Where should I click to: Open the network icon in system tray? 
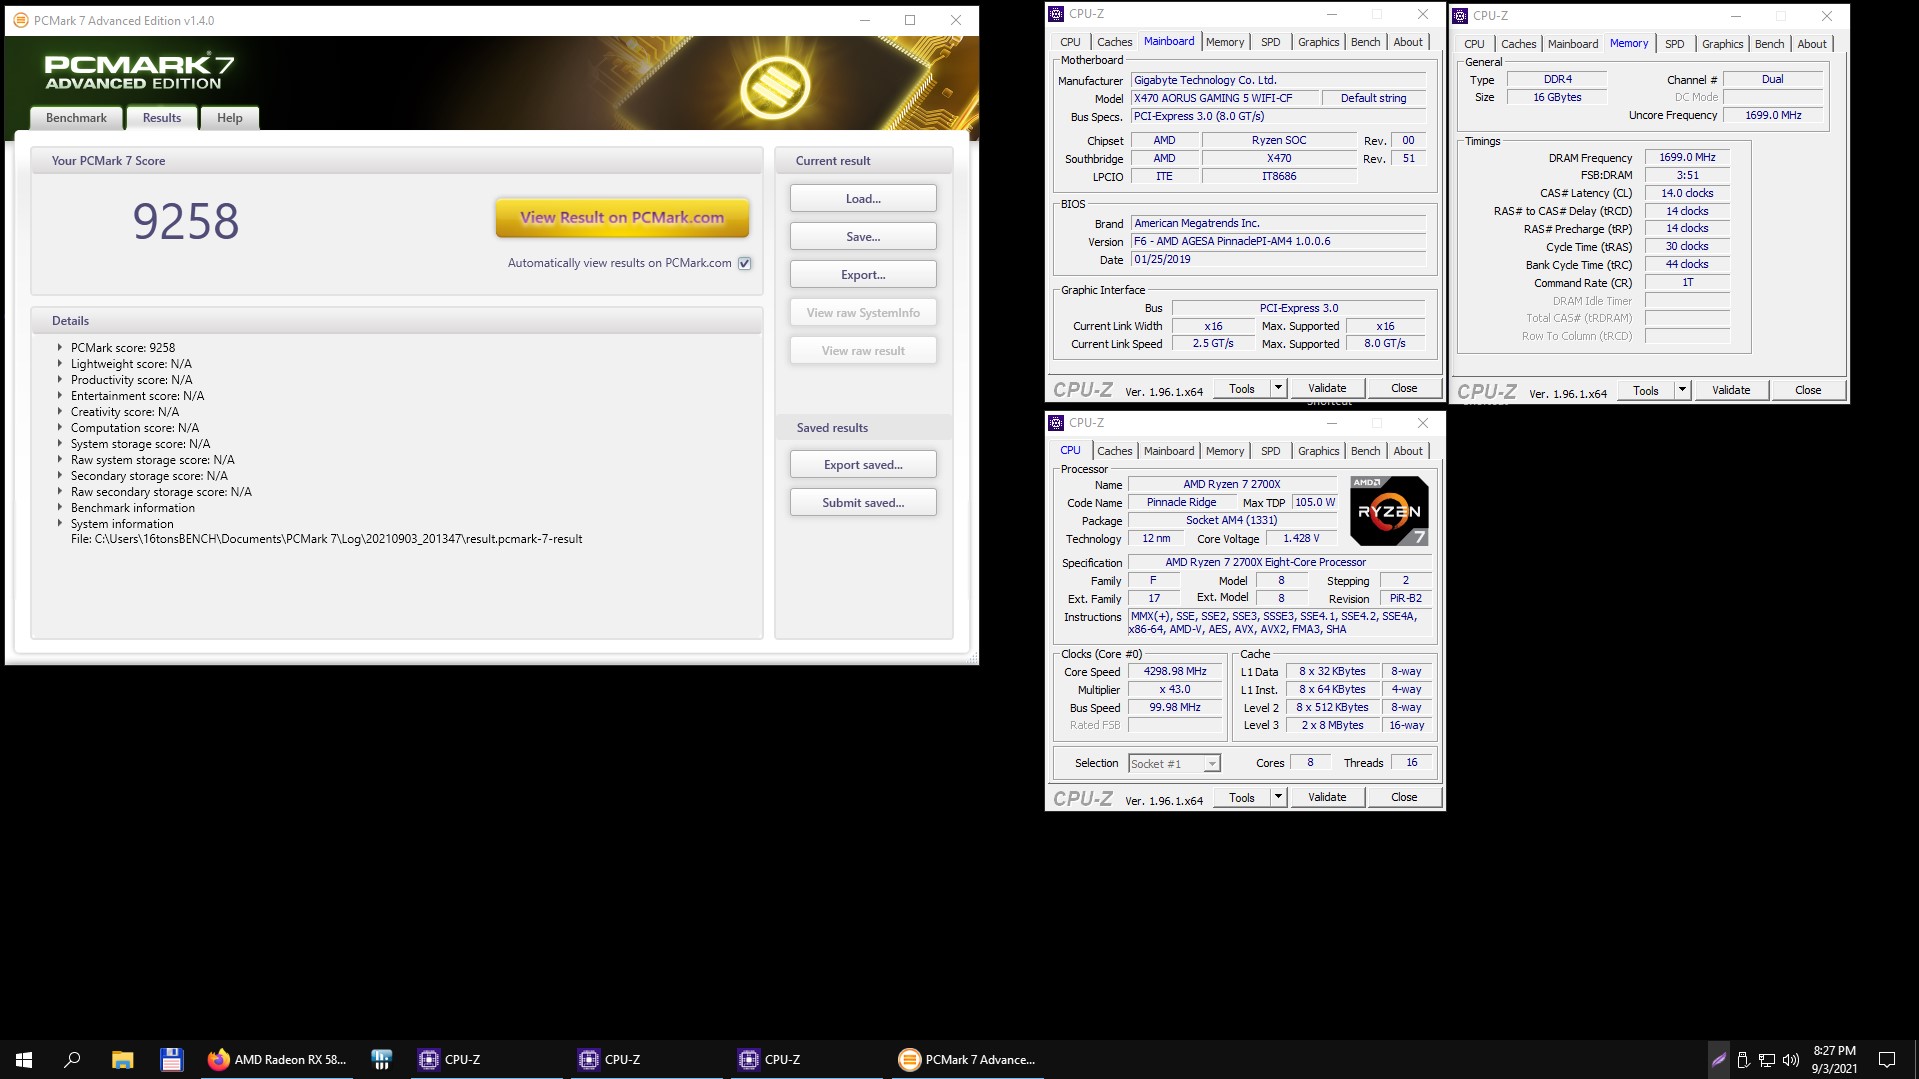click(1767, 1059)
